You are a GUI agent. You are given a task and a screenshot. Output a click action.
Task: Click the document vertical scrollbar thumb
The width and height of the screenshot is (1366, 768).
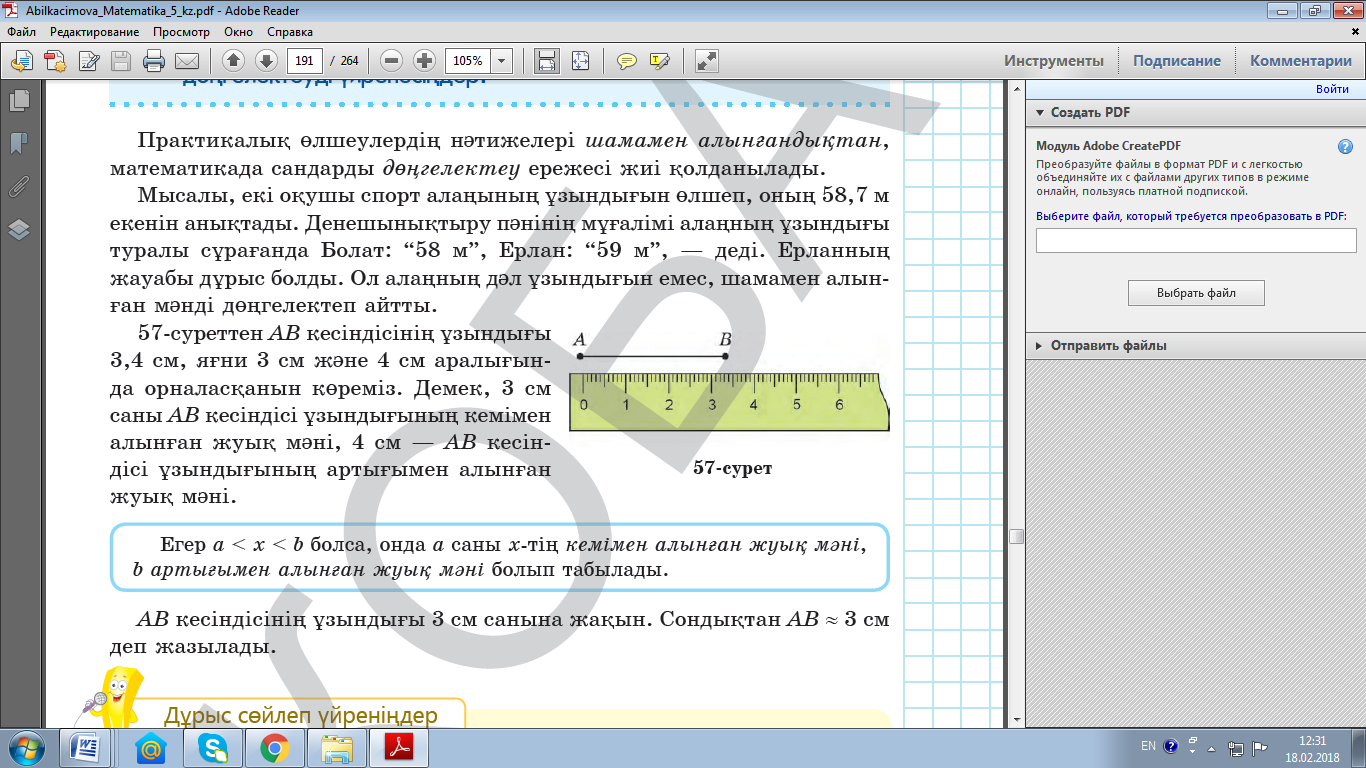1016,536
